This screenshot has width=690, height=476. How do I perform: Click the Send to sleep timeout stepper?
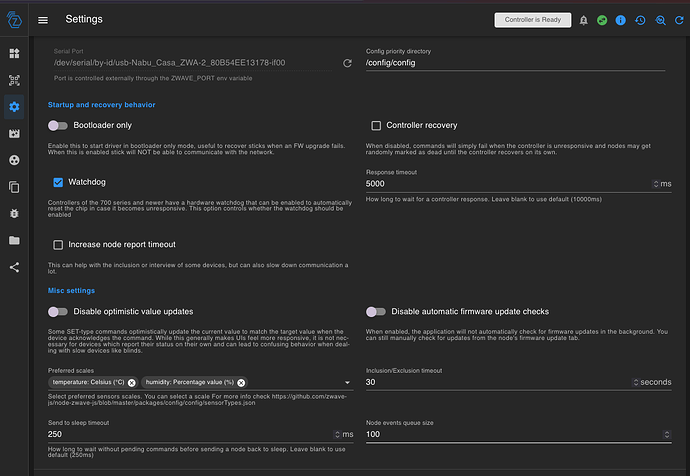pyautogui.click(x=337, y=435)
